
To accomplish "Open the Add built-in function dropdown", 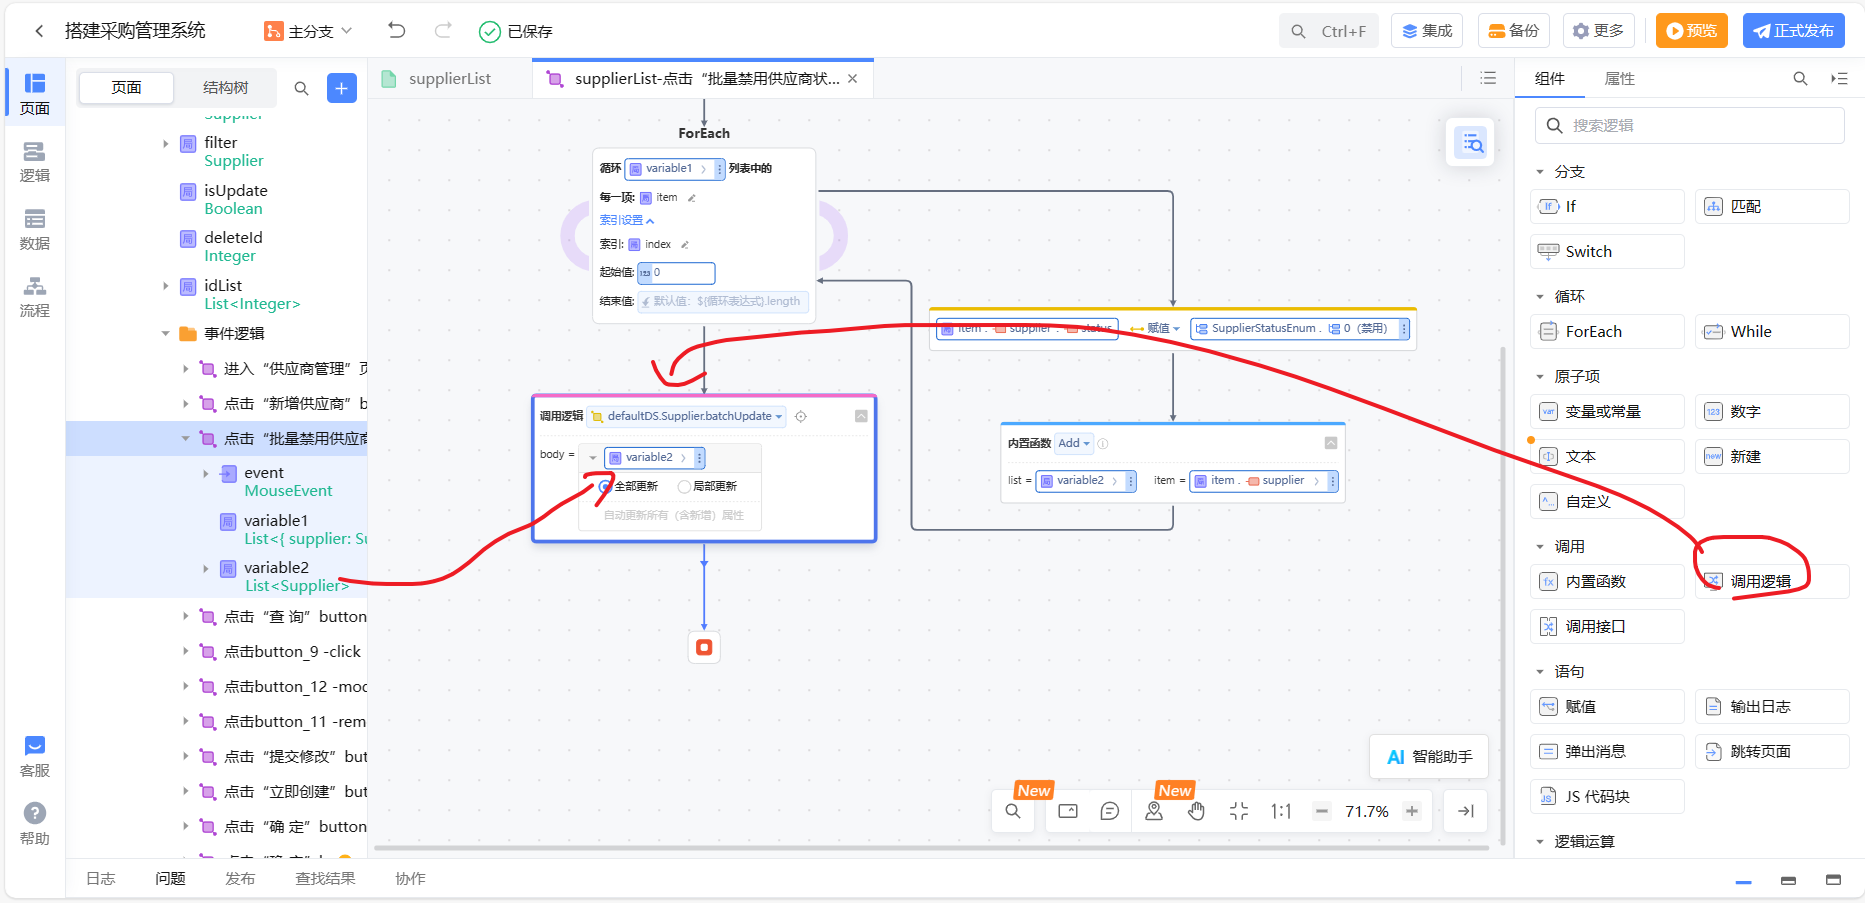I will point(1074,443).
